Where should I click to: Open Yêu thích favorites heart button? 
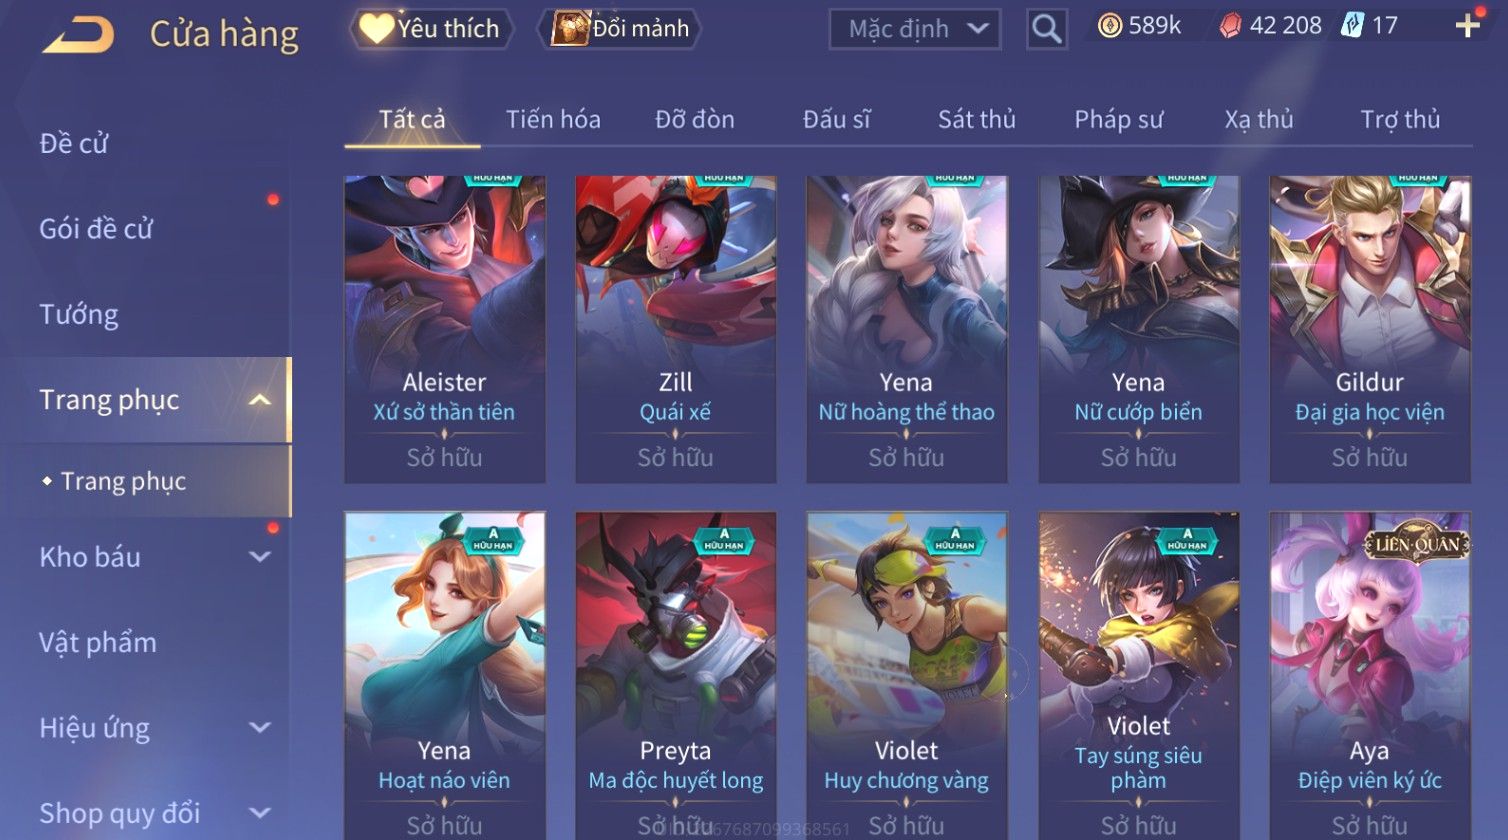pyautogui.click(x=431, y=29)
